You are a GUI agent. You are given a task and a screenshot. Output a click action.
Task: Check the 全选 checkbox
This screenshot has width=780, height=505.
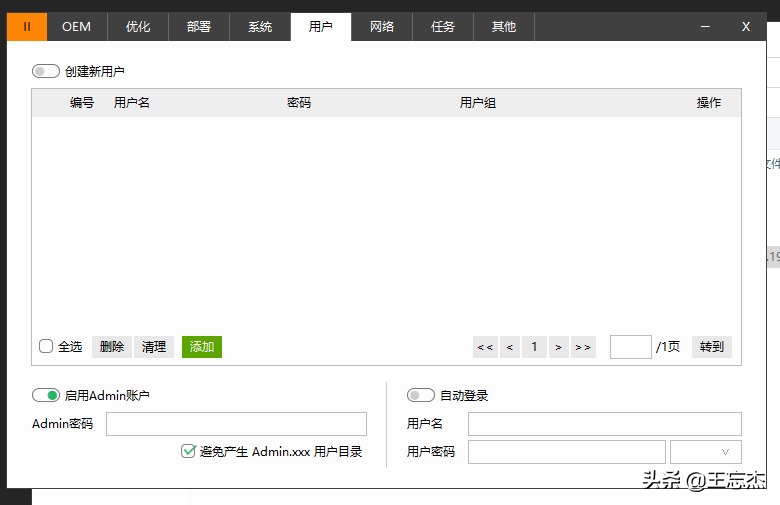(x=46, y=346)
